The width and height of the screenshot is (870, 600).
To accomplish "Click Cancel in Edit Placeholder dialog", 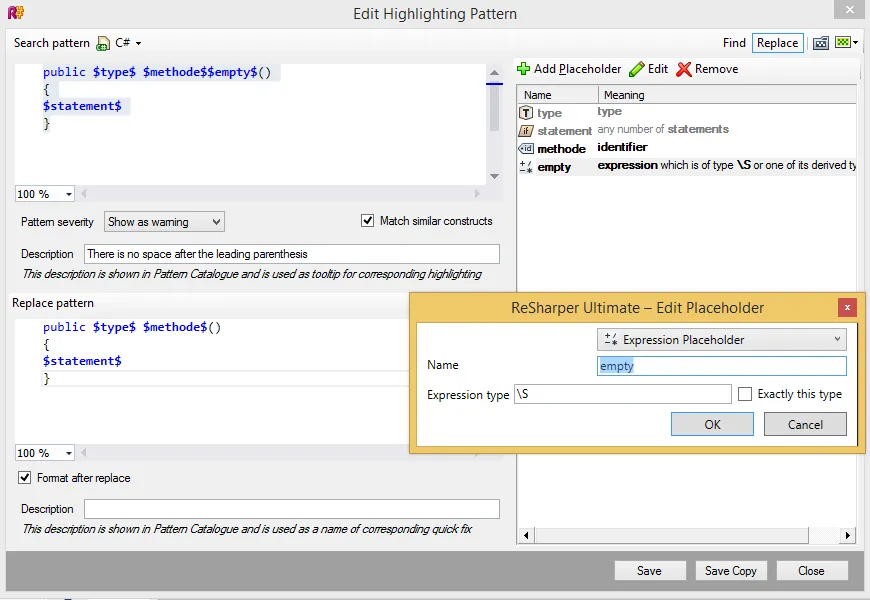I will coord(805,424).
